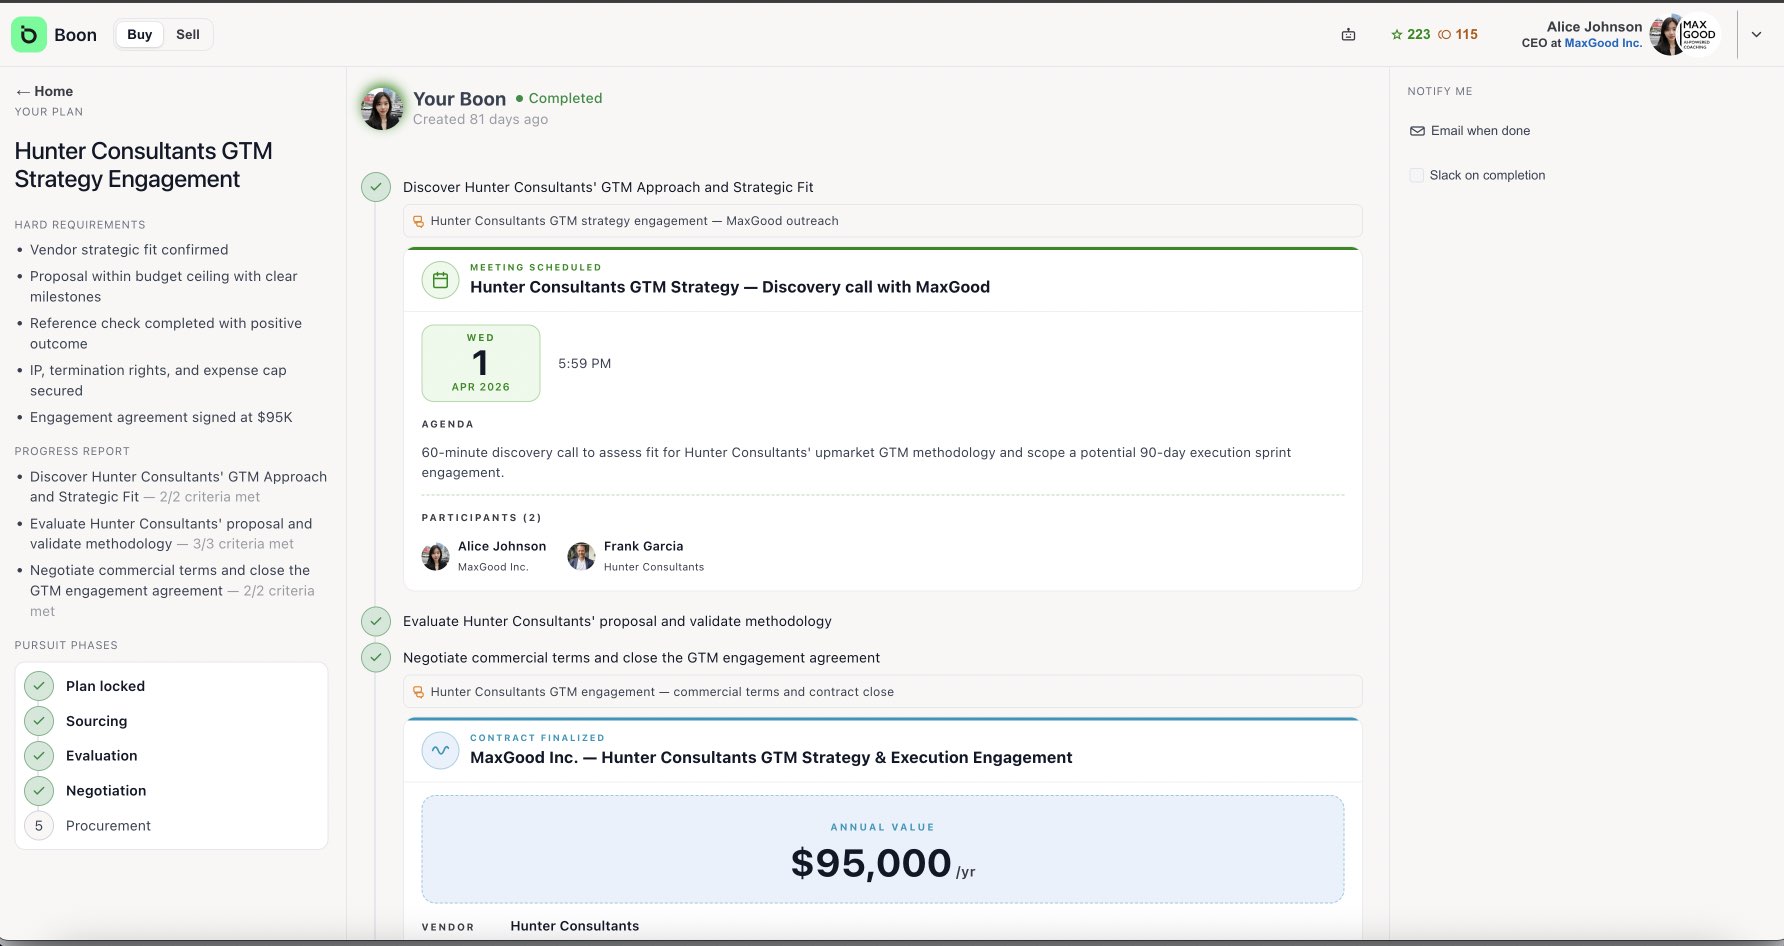
Task: Expand the Evaluate Hunter Consultants' proposal step
Action: [x=617, y=621]
